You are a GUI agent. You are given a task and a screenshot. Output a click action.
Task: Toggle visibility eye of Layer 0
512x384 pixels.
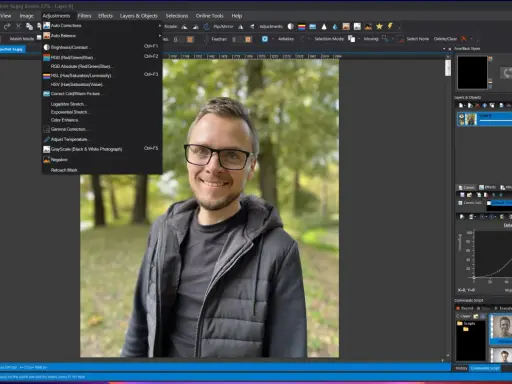pyautogui.click(x=462, y=117)
